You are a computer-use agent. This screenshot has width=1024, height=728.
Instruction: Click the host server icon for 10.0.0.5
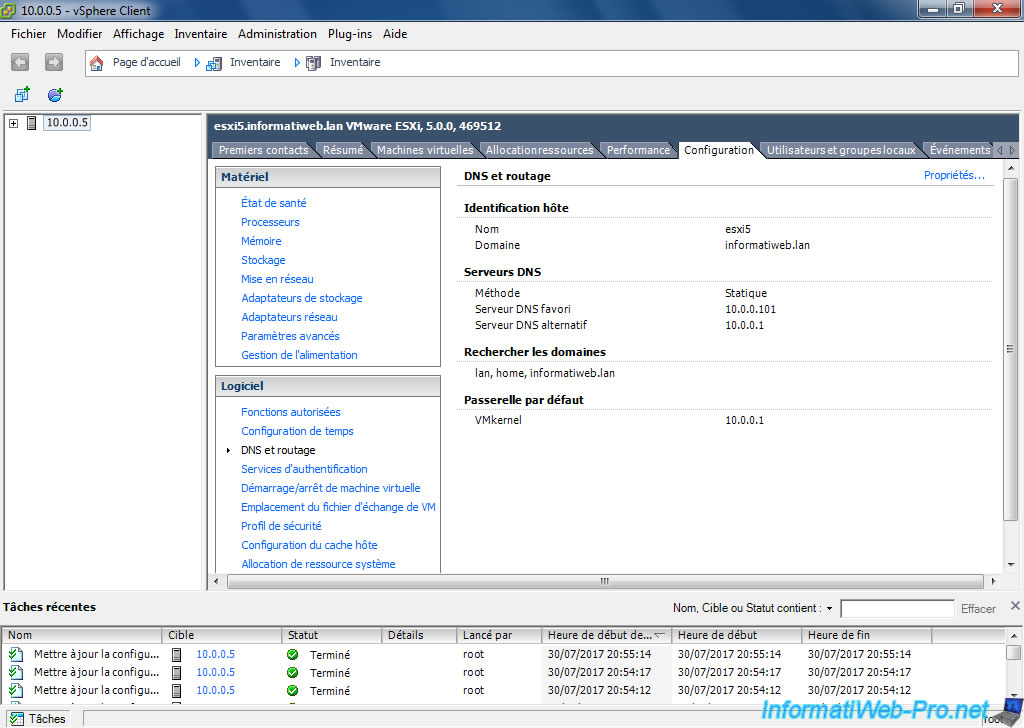pos(31,123)
